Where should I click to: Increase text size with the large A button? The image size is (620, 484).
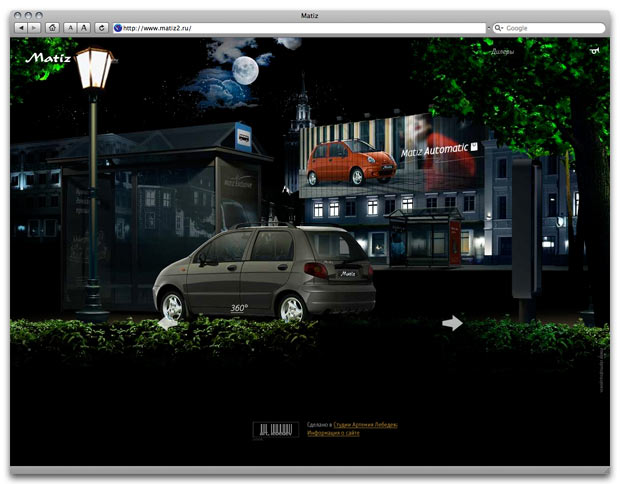[84, 28]
